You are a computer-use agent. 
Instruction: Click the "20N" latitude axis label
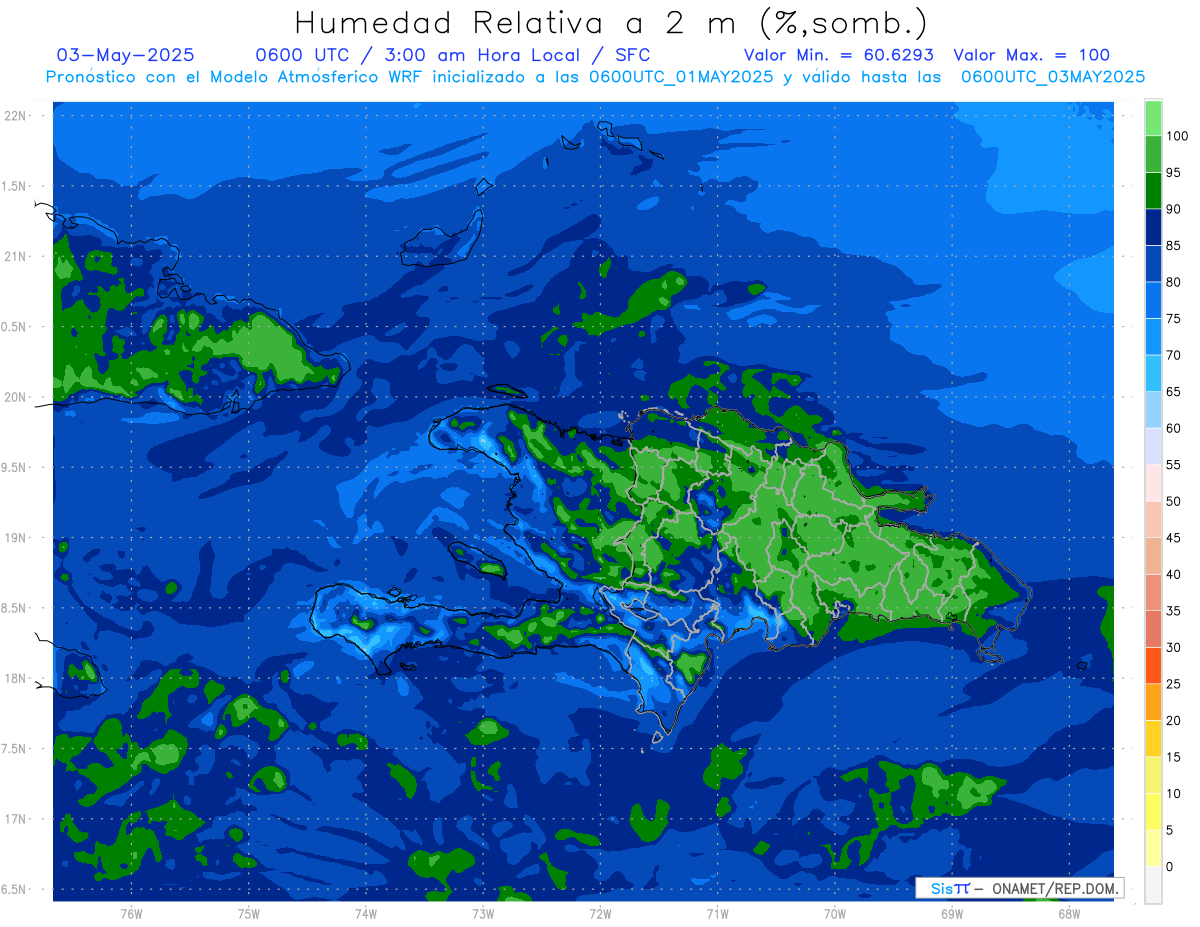point(14,397)
